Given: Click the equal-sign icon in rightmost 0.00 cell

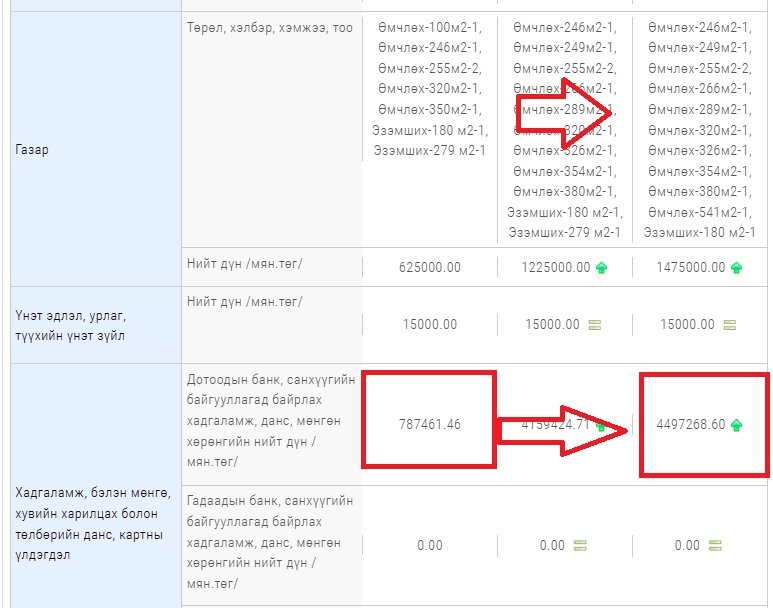Looking at the screenshot, I should (x=714, y=546).
